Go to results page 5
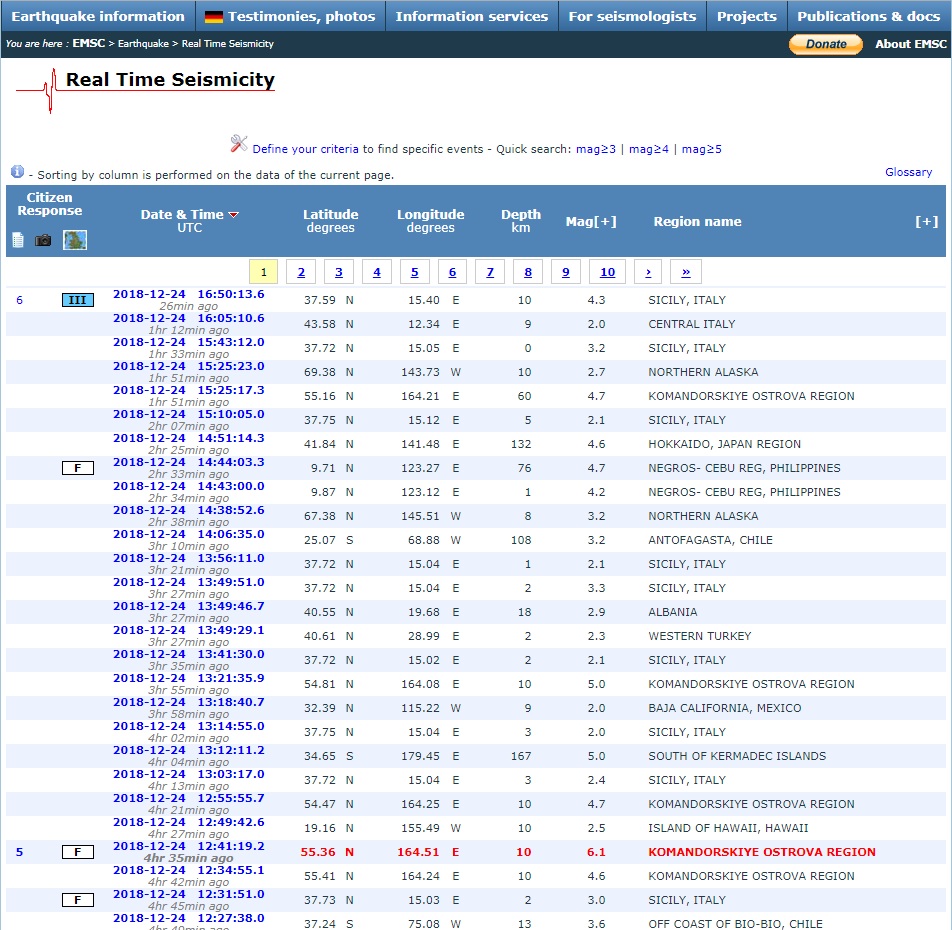This screenshot has width=952, height=930. 414,272
